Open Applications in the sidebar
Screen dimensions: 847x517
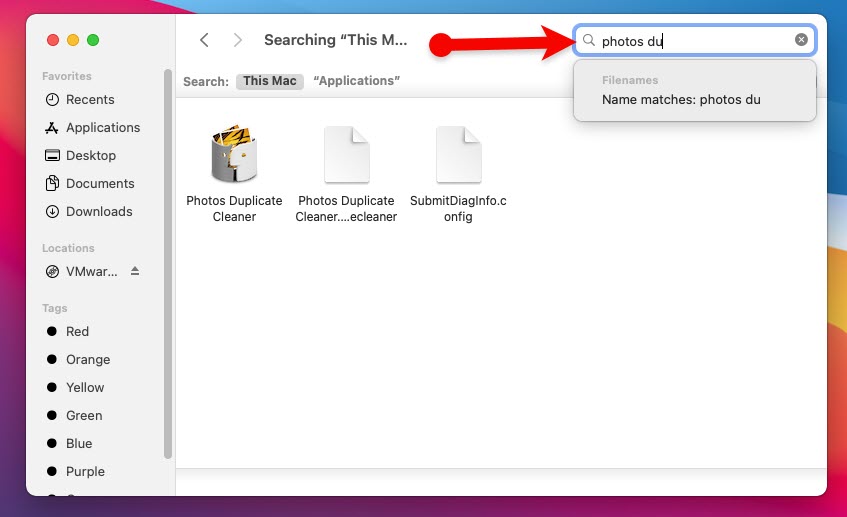pyautogui.click(x=102, y=128)
